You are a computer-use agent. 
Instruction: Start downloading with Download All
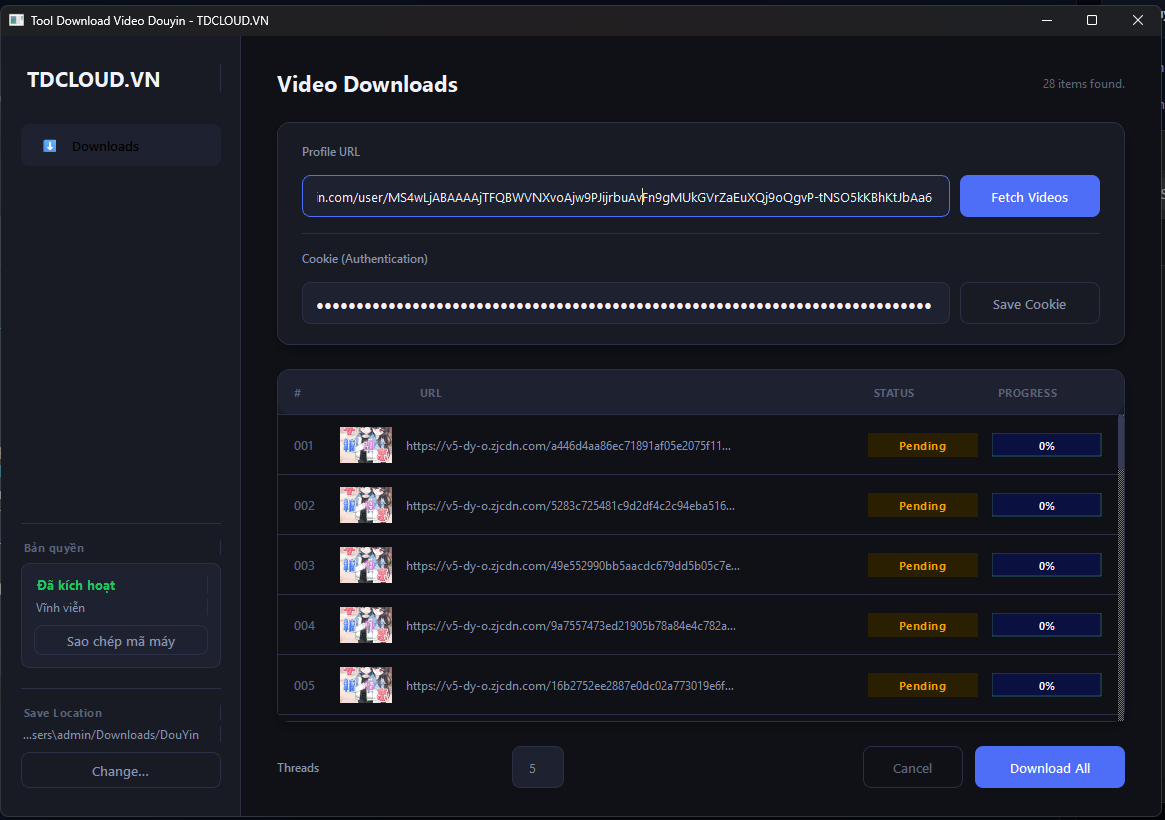pyautogui.click(x=1049, y=768)
